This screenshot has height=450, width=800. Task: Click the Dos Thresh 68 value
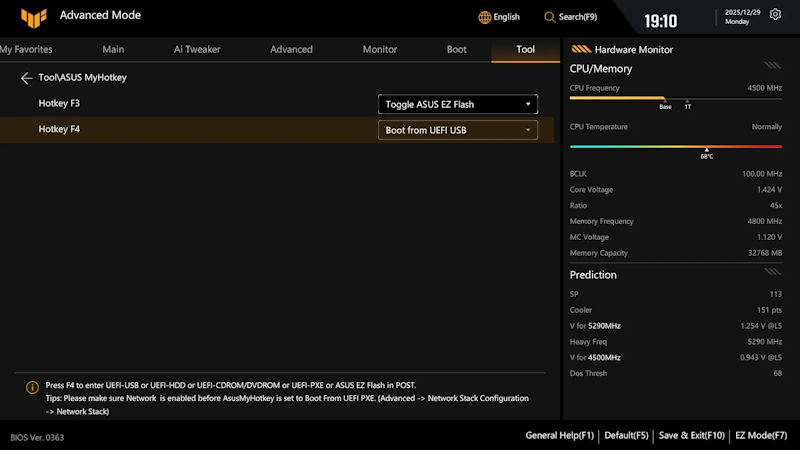[778, 373]
